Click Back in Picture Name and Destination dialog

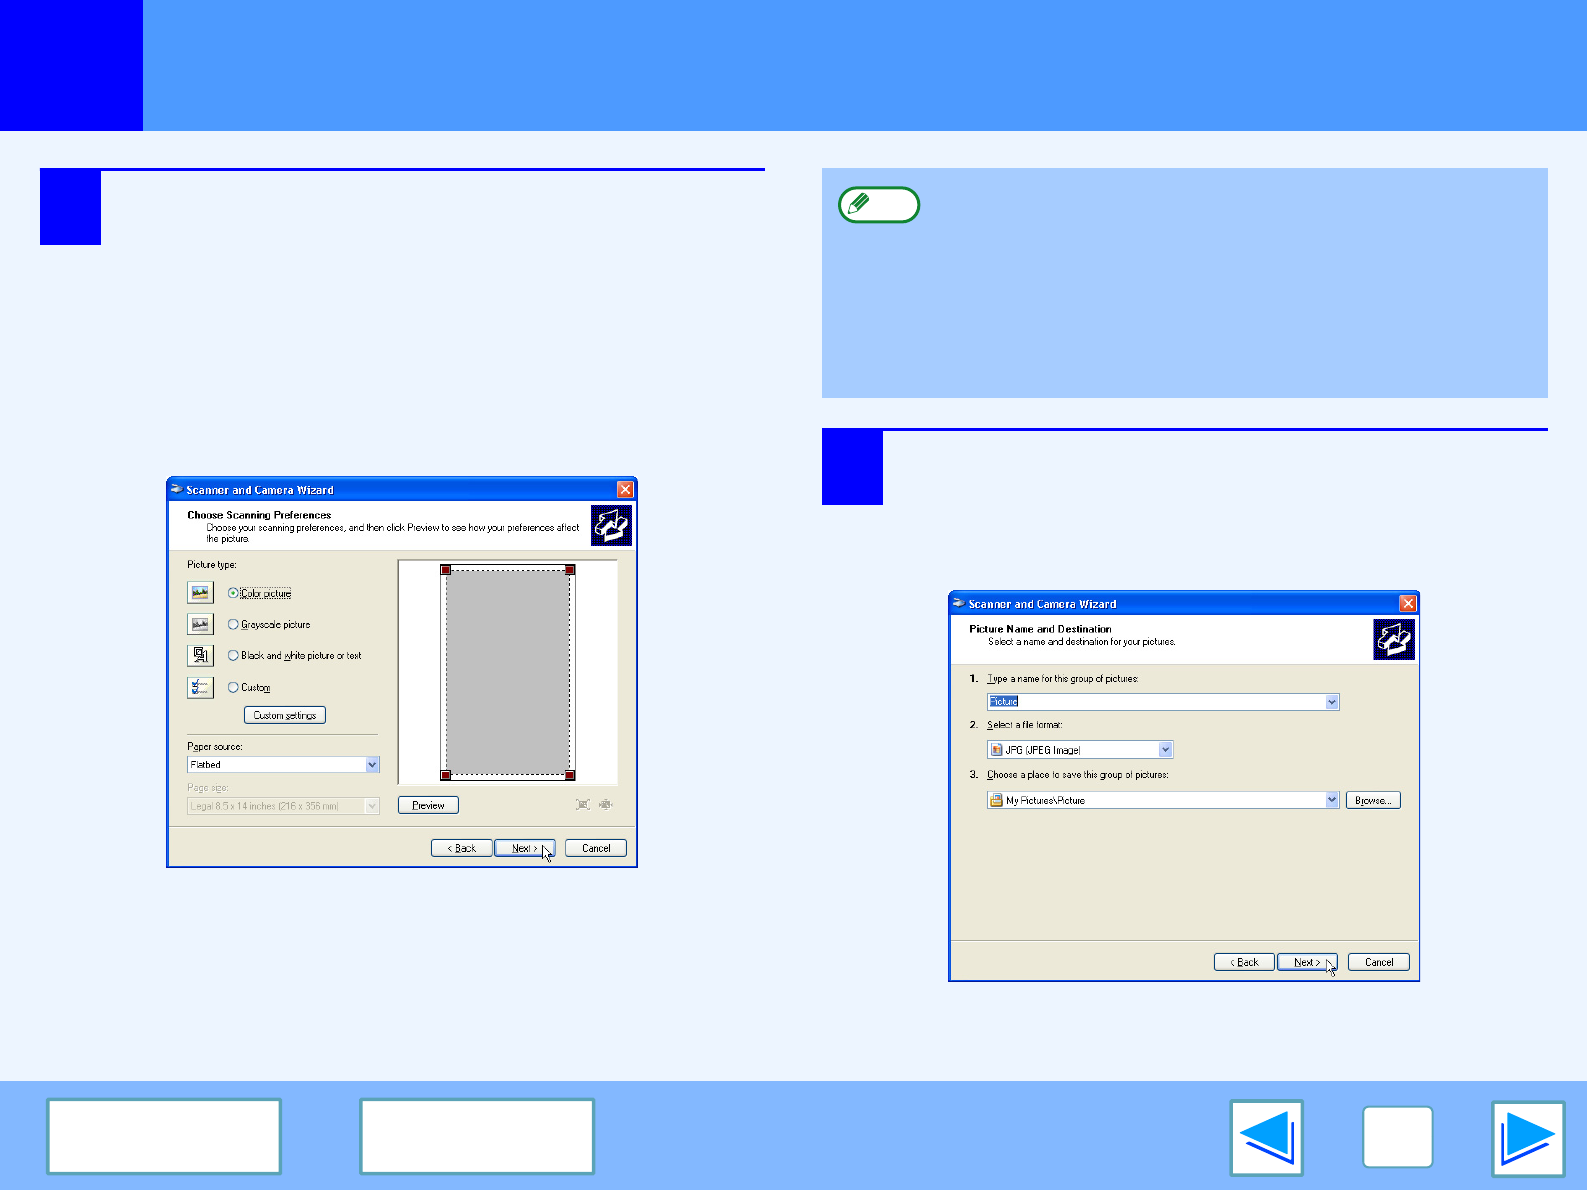[1244, 962]
